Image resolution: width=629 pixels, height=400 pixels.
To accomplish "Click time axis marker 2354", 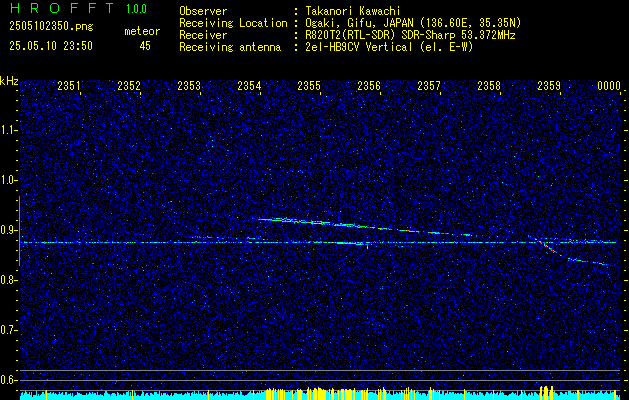I will 249,85.
